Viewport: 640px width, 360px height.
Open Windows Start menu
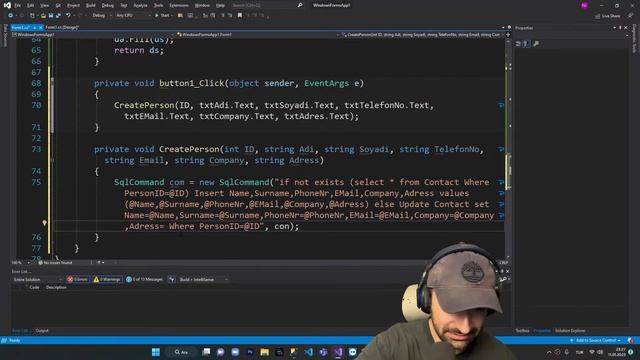click(x=156, y=352)
